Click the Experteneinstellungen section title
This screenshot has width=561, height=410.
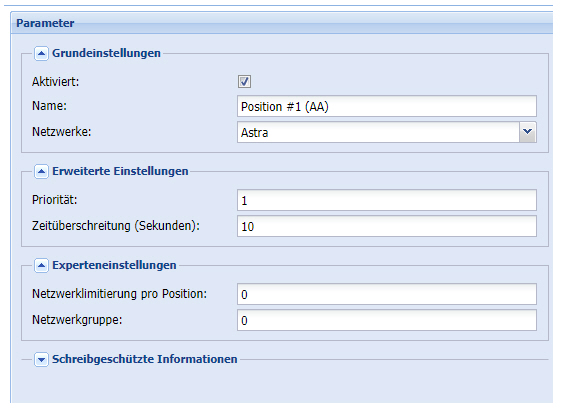[x=114, y=265]
